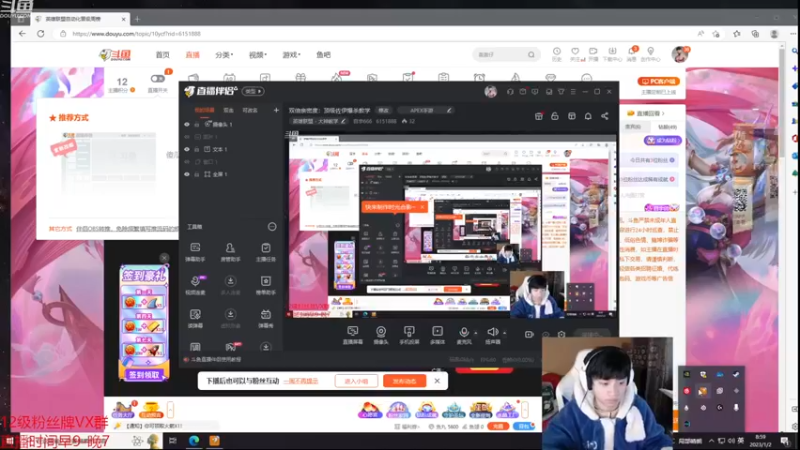Screen dimensions: 800x450
Task: Open 首页 in Douyu navigation
Action: (x=162, y=55)
